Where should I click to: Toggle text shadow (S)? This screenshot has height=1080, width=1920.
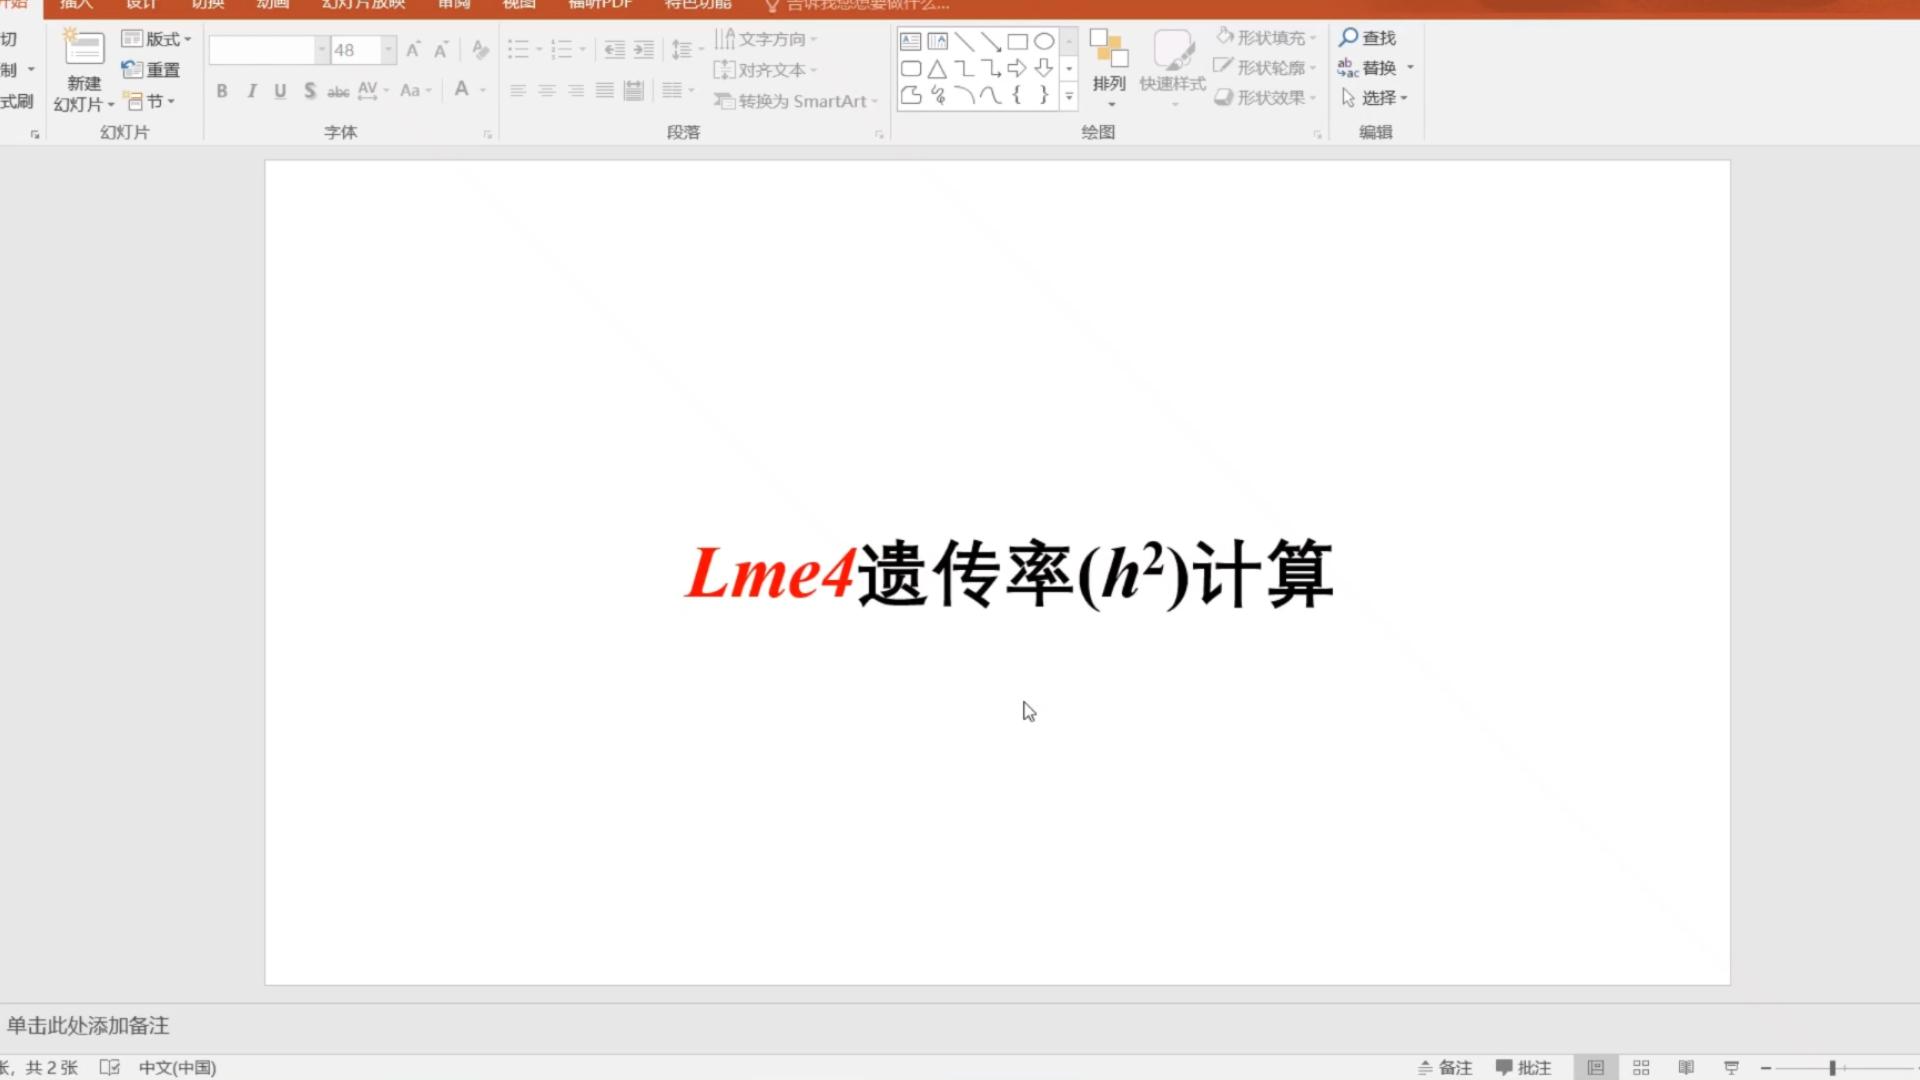[x=310, y=91]
